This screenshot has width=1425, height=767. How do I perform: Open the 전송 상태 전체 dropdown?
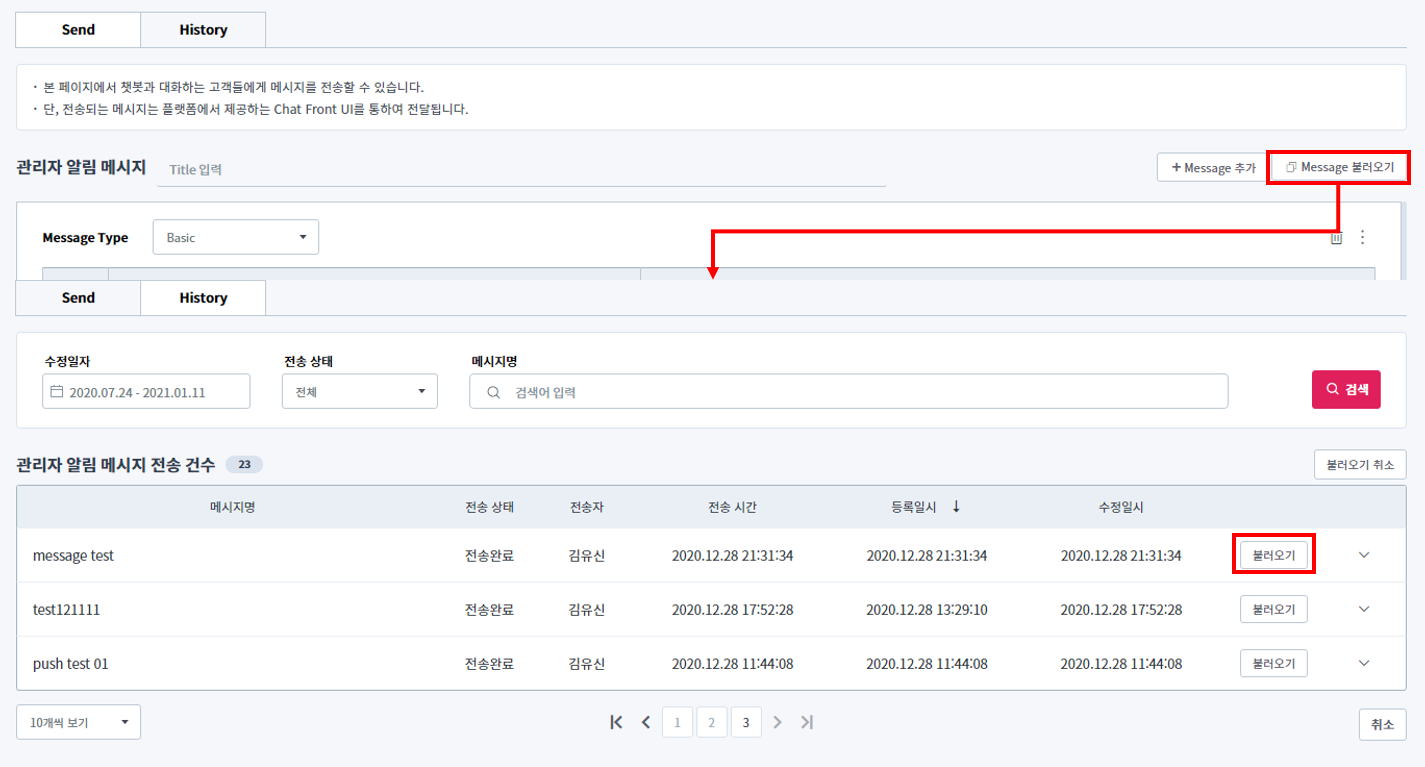pyautogui.click(x=359, y=392)
